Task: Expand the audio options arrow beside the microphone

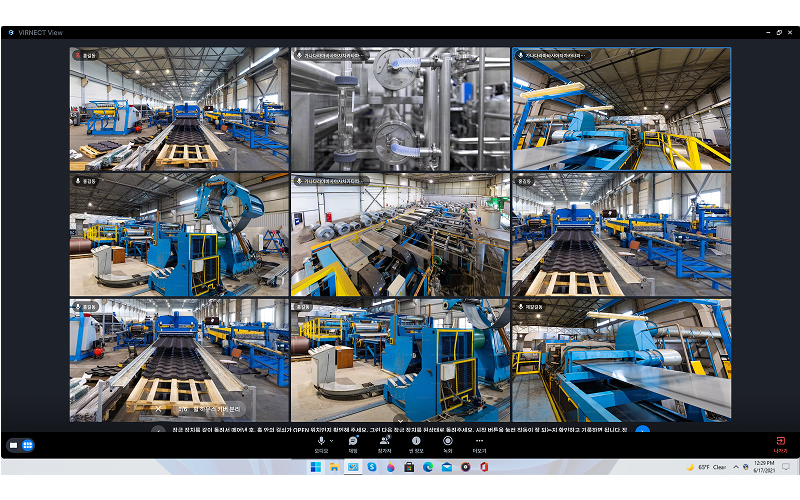Action: coord(332,440)
